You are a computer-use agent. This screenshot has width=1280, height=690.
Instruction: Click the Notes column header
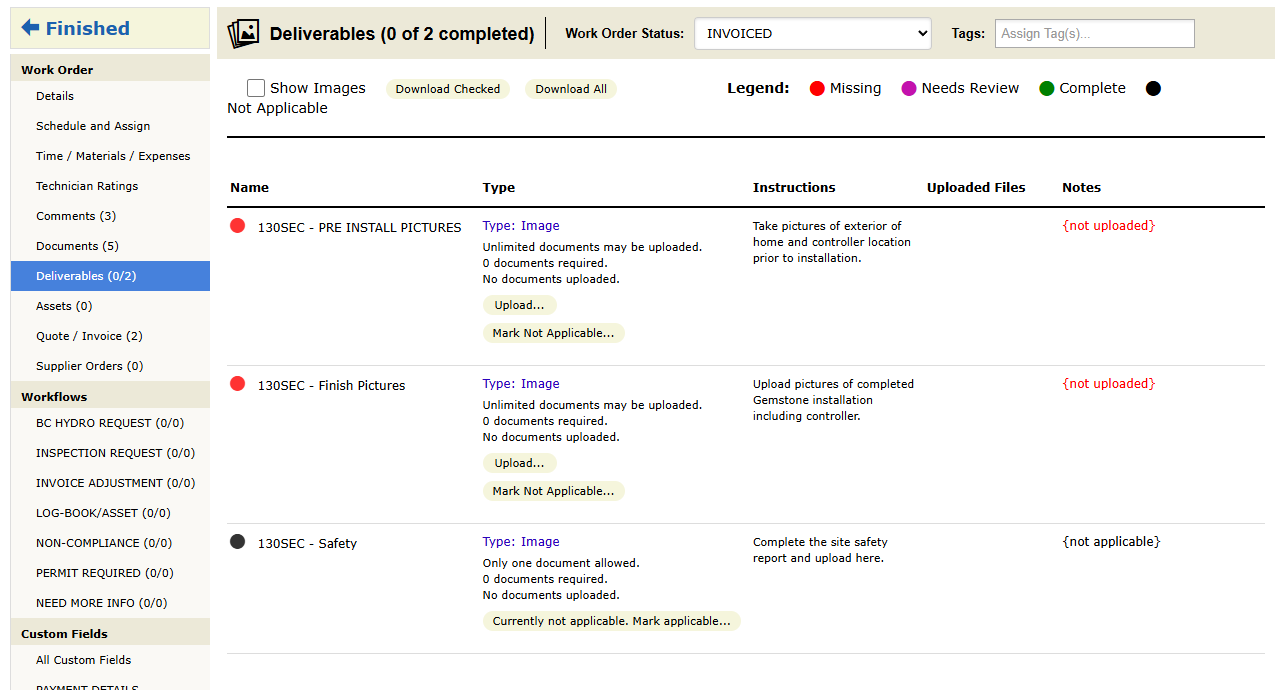tap(1081, 187)
